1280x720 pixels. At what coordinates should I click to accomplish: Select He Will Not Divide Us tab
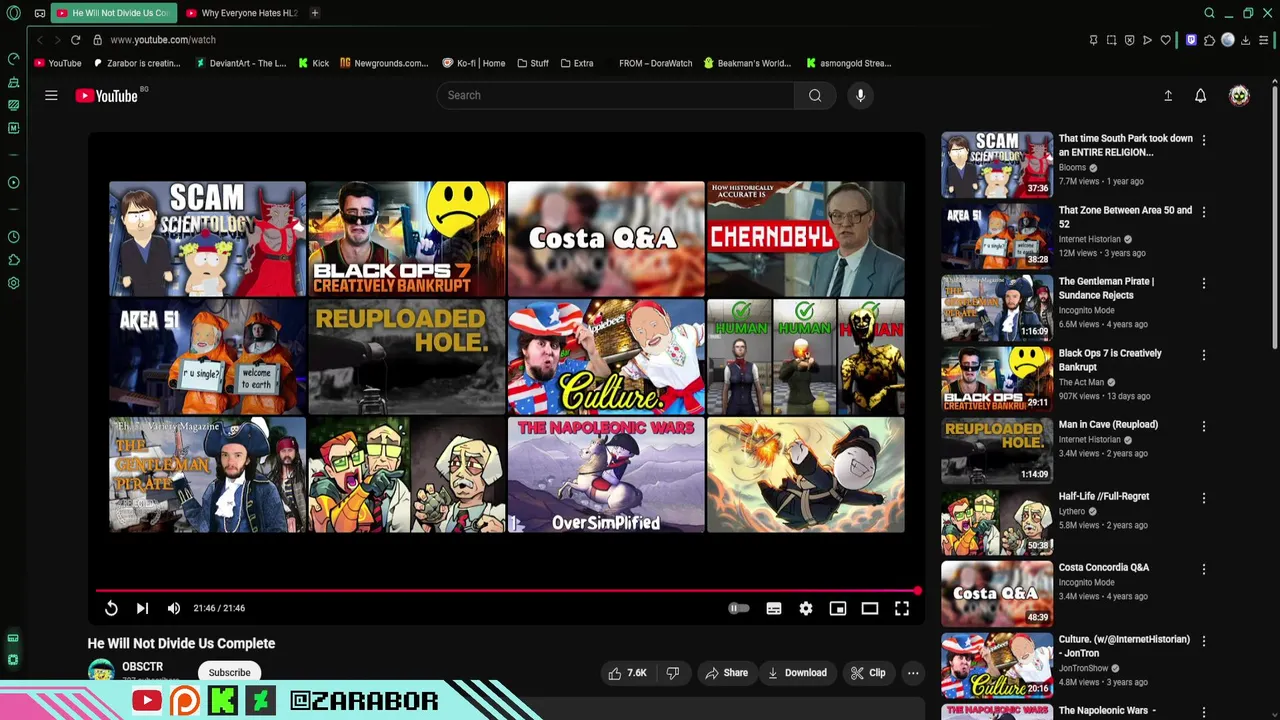click(113, 13)
